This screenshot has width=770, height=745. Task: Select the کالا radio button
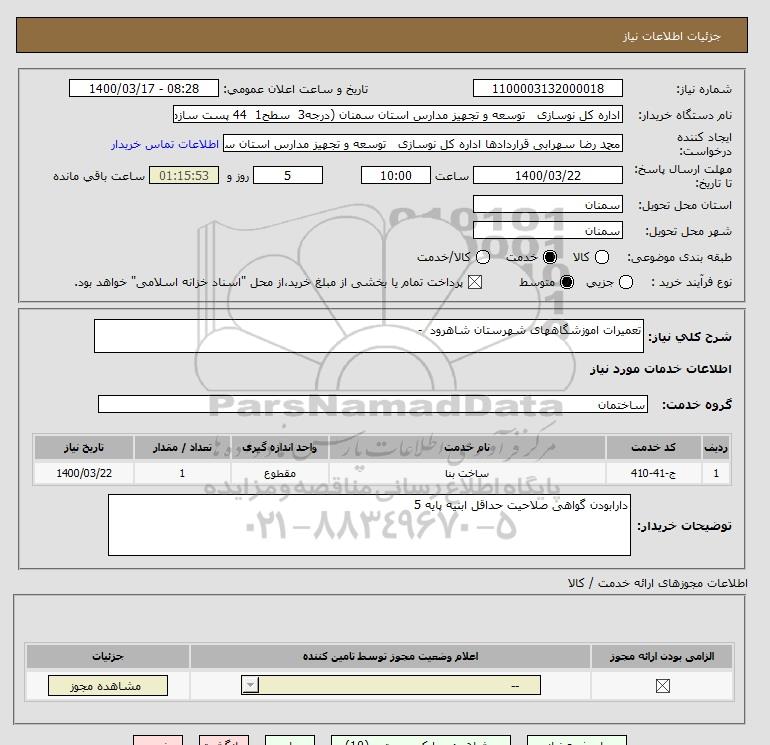tap(602, 257)
